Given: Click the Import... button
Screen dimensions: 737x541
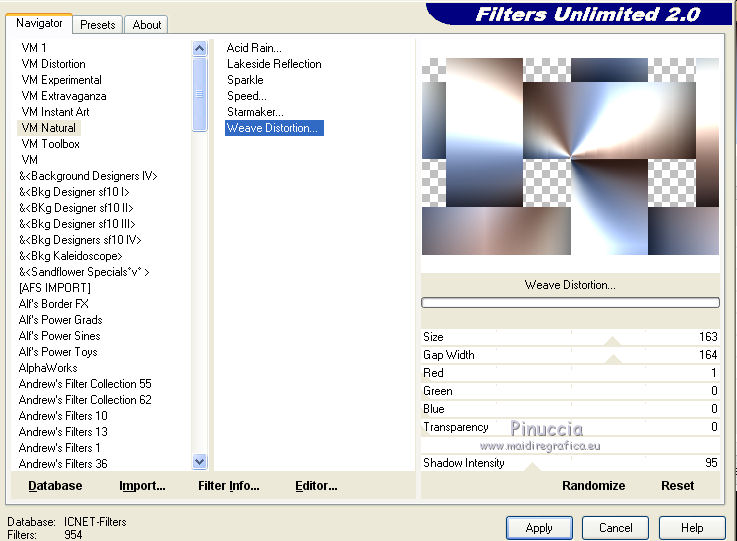Looking at the screenshot, I should 142,486.
